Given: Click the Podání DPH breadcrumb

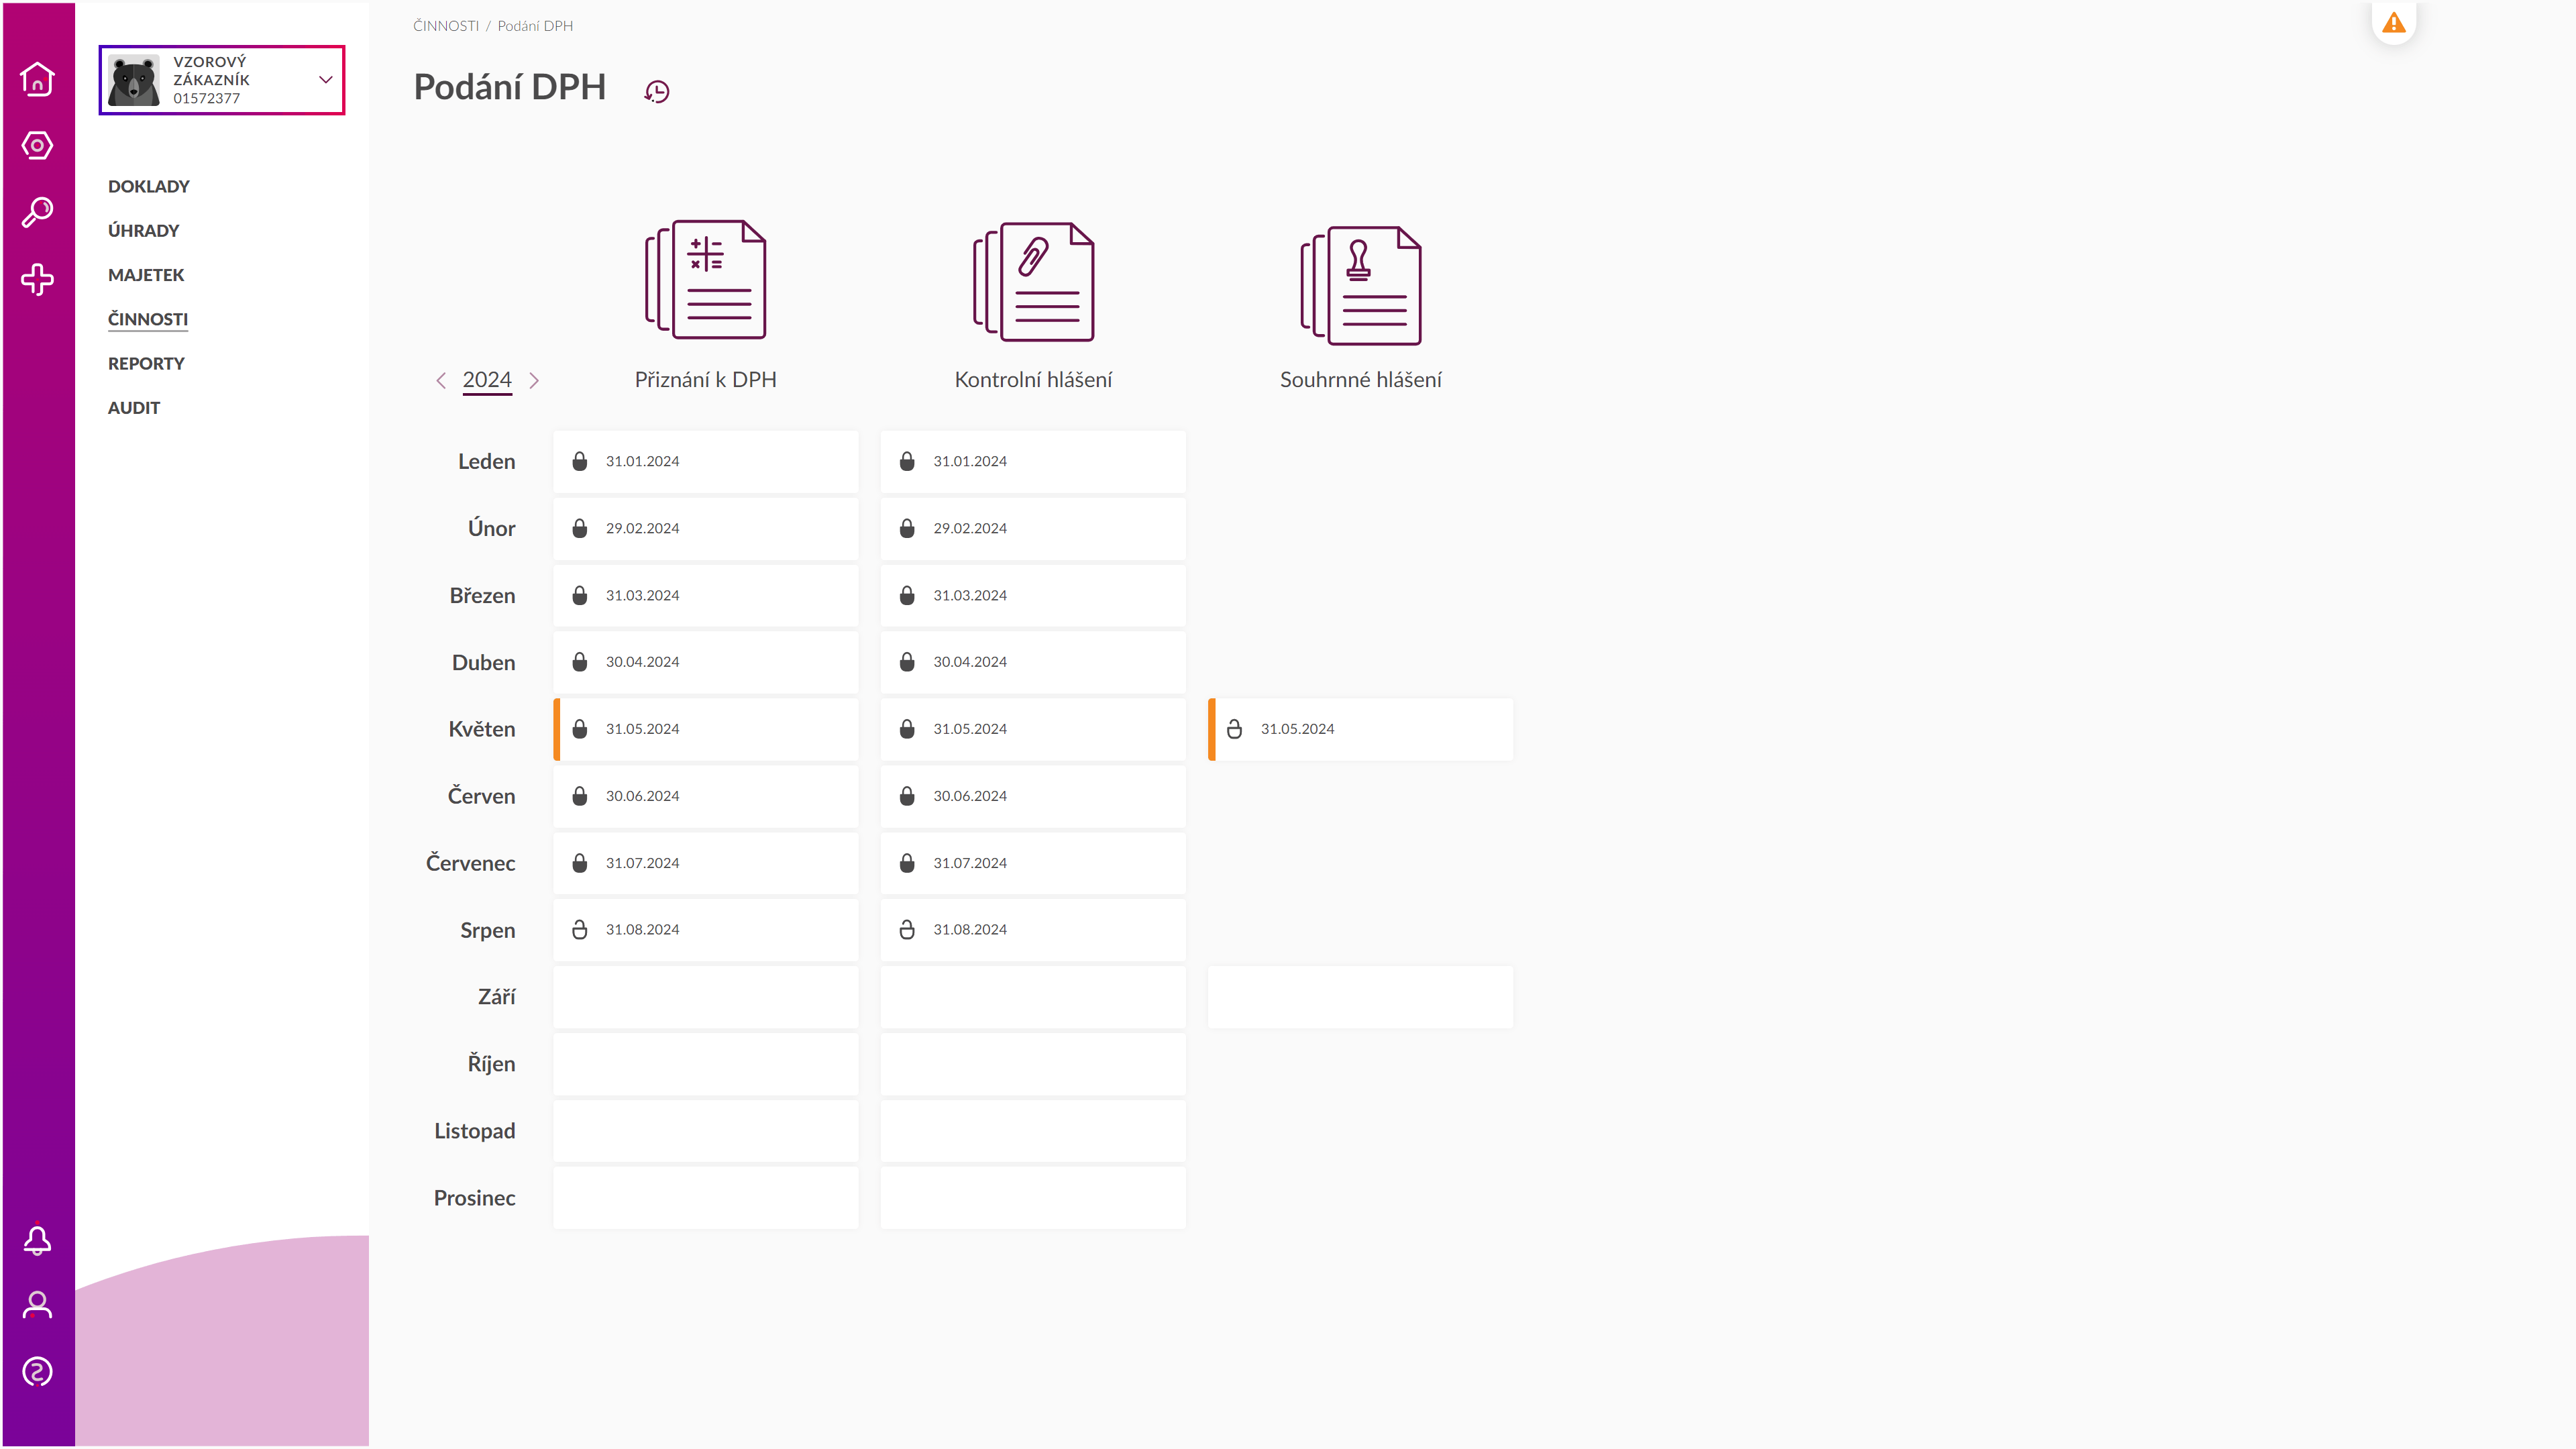Looking at the screenshot, I should click(535, 26).
